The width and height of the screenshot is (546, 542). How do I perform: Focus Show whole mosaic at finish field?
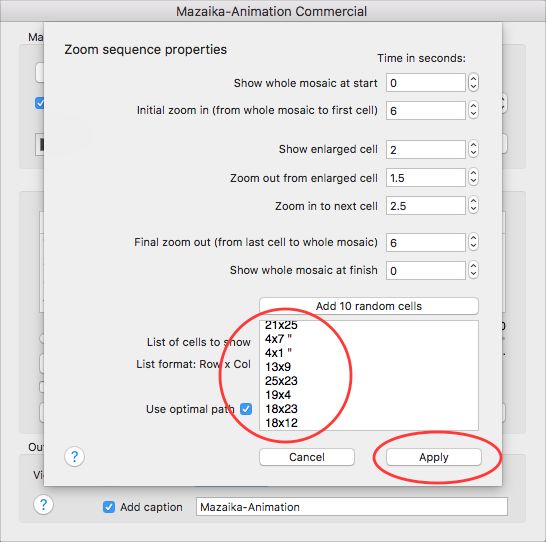426,270
